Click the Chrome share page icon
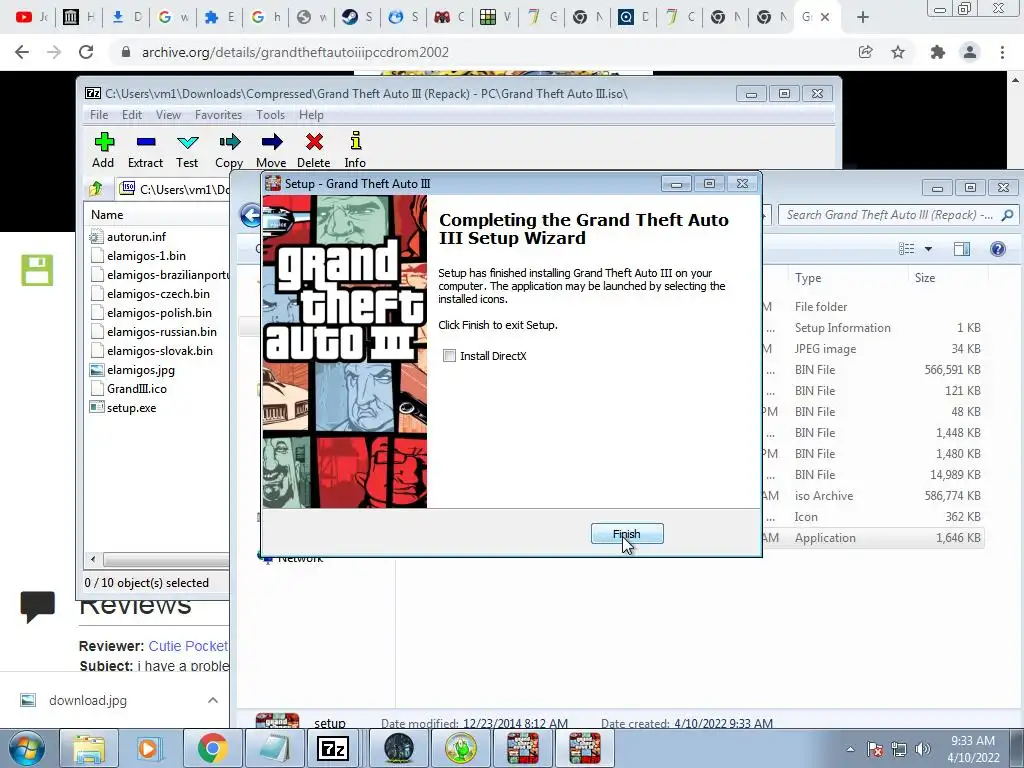The height and width of the screenshot is (768, 1024). pyautogui.click(x=866, y=52)
